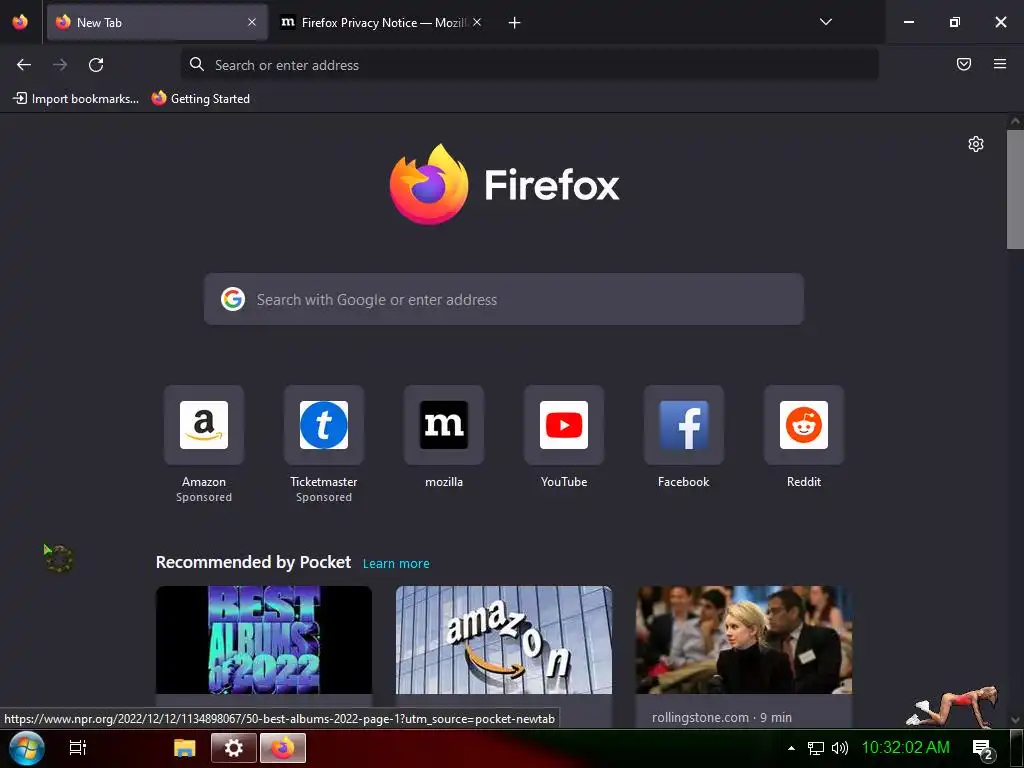The height and width of the screenshot is (768, 1024).
Task: Reload the current page
Action: (x=96, y=65)
